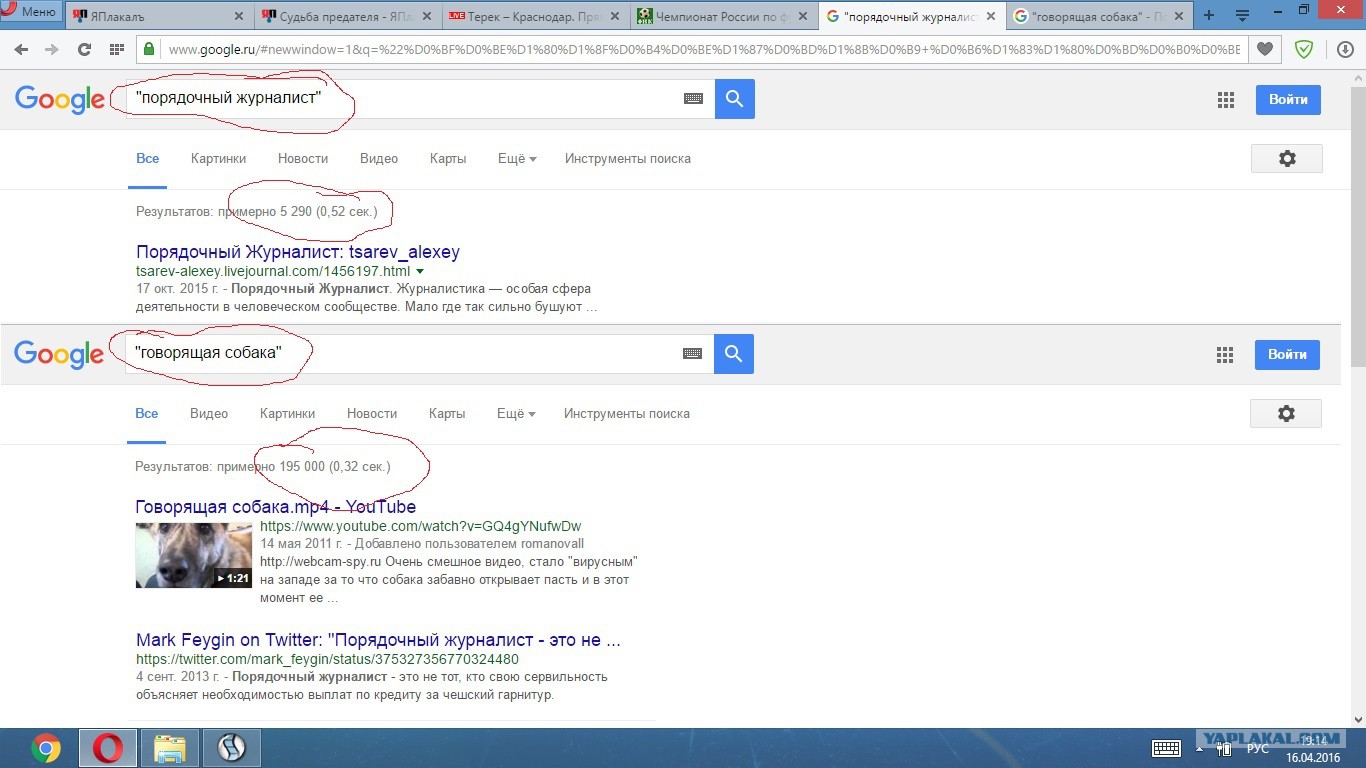Open Google apps grid in the journalist search
The width and height of the screenshot is (1366, 768).
click(x=1226, y=100)
